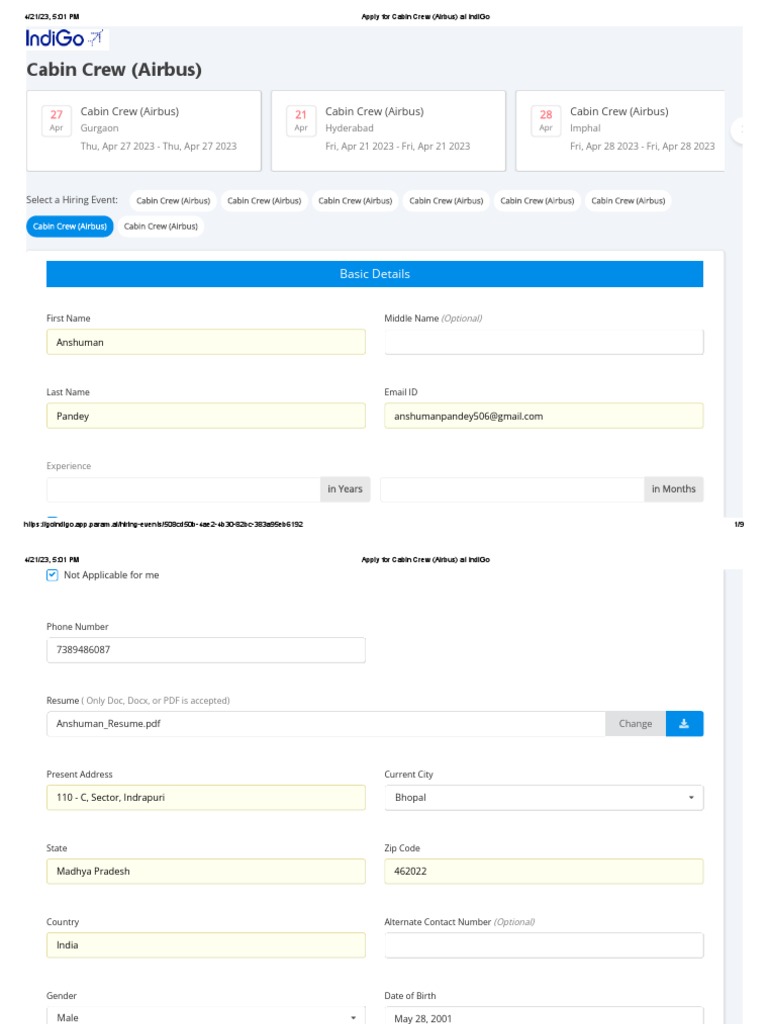Focus the Phone Number field

pos(205,650)
